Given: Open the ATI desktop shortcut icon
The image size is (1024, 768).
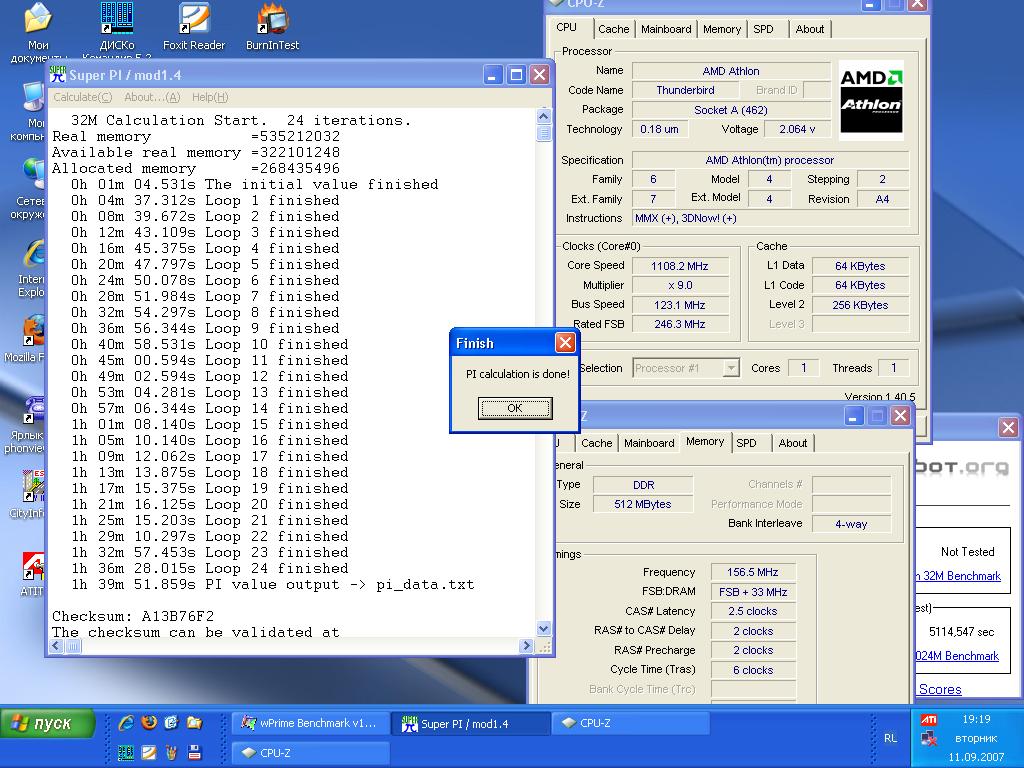Looking at the screenshot, I should click(x=33, y=575).
